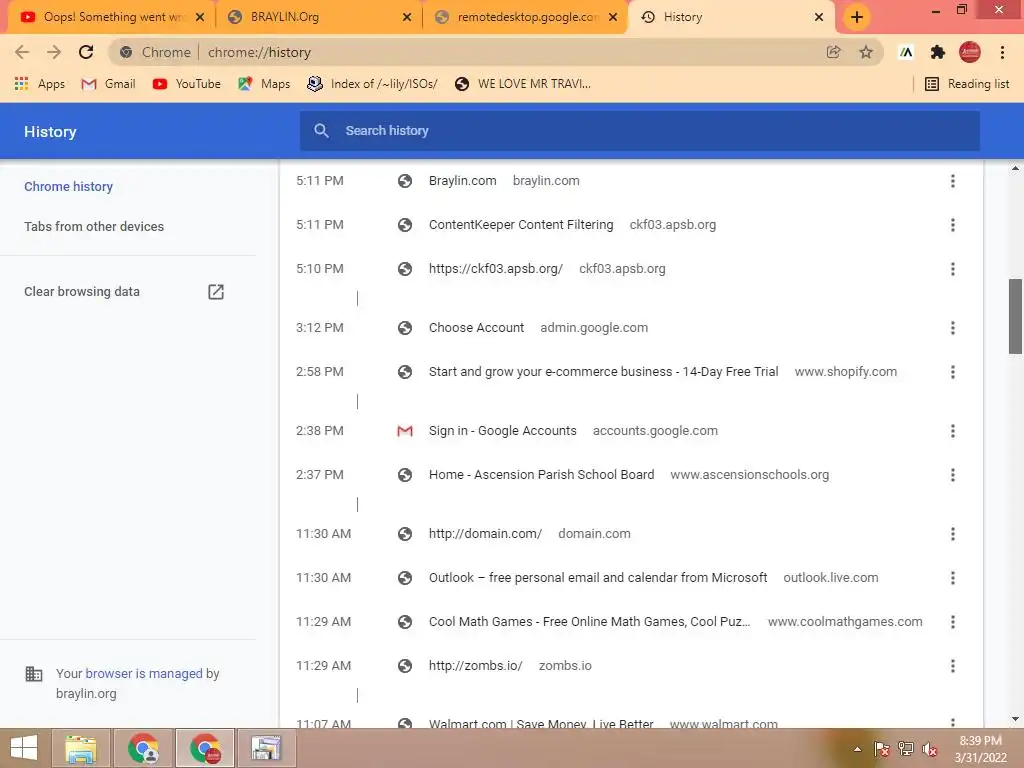The height and width of the screenshot is (768, 1024).
Task: Open more actions for Choose Account entry
Action: (953, 328)
